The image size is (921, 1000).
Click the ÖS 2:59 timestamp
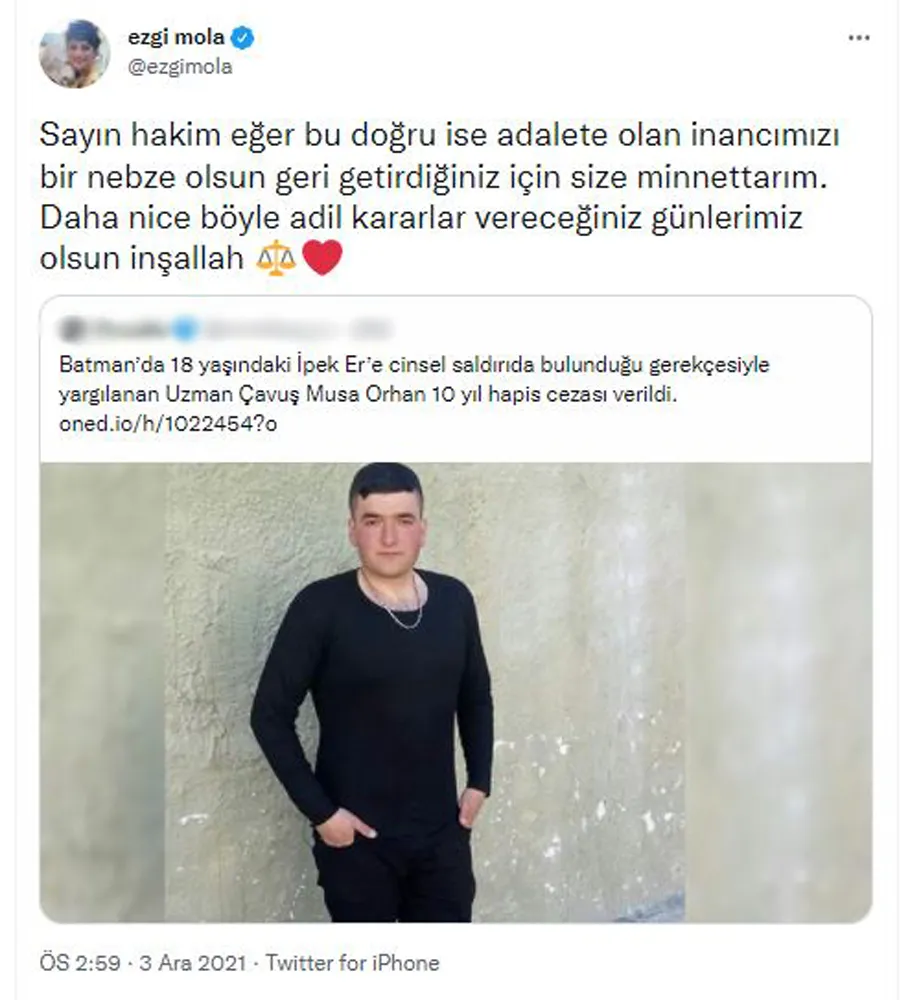[x=80, y=962]
